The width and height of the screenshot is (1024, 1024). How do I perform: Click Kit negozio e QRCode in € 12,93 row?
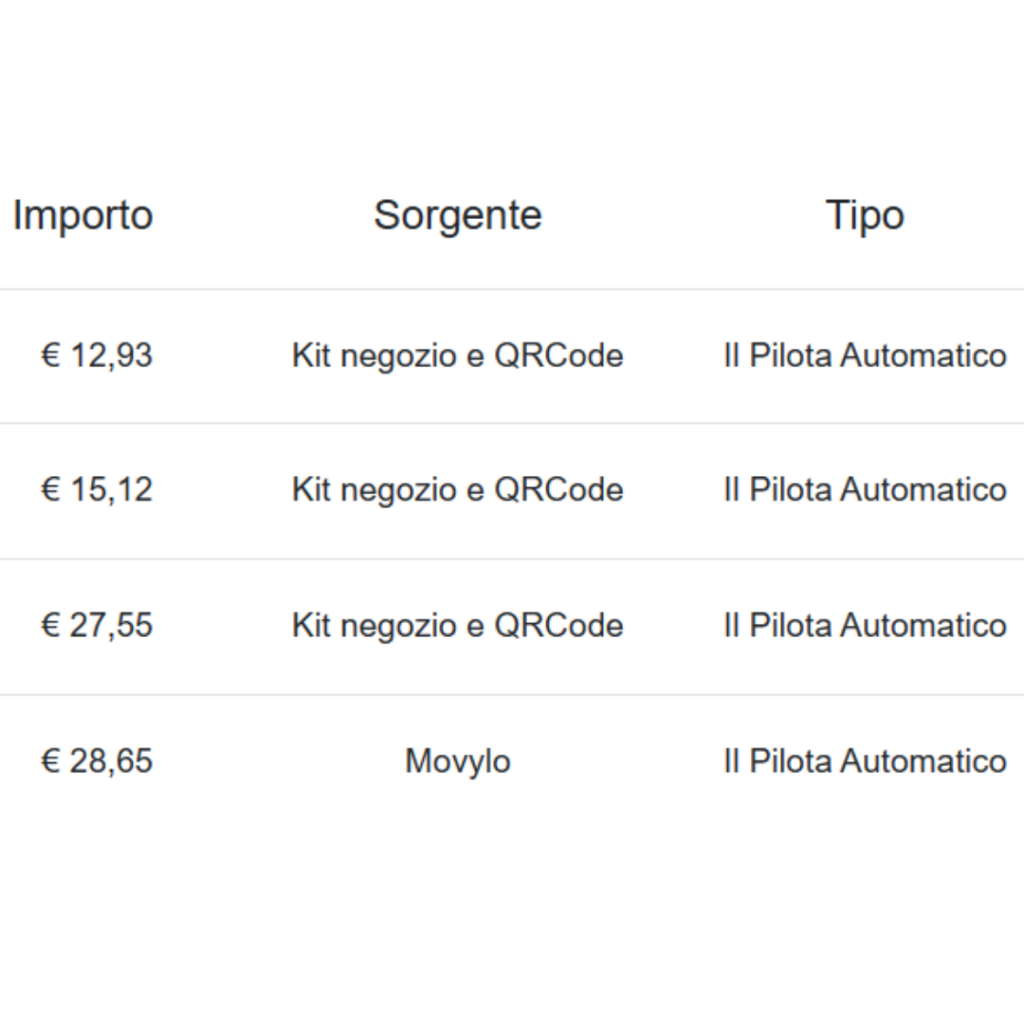point(458,356)
